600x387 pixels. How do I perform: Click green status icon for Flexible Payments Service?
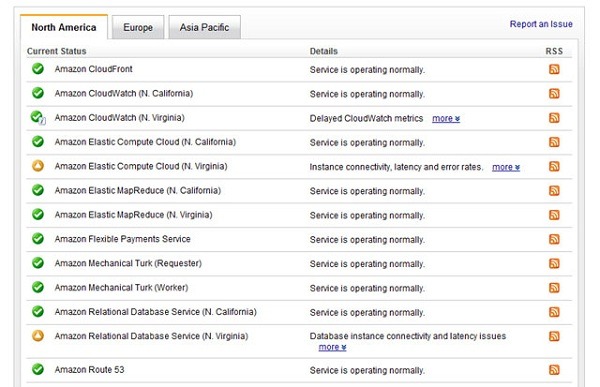[x=38, y=239]
